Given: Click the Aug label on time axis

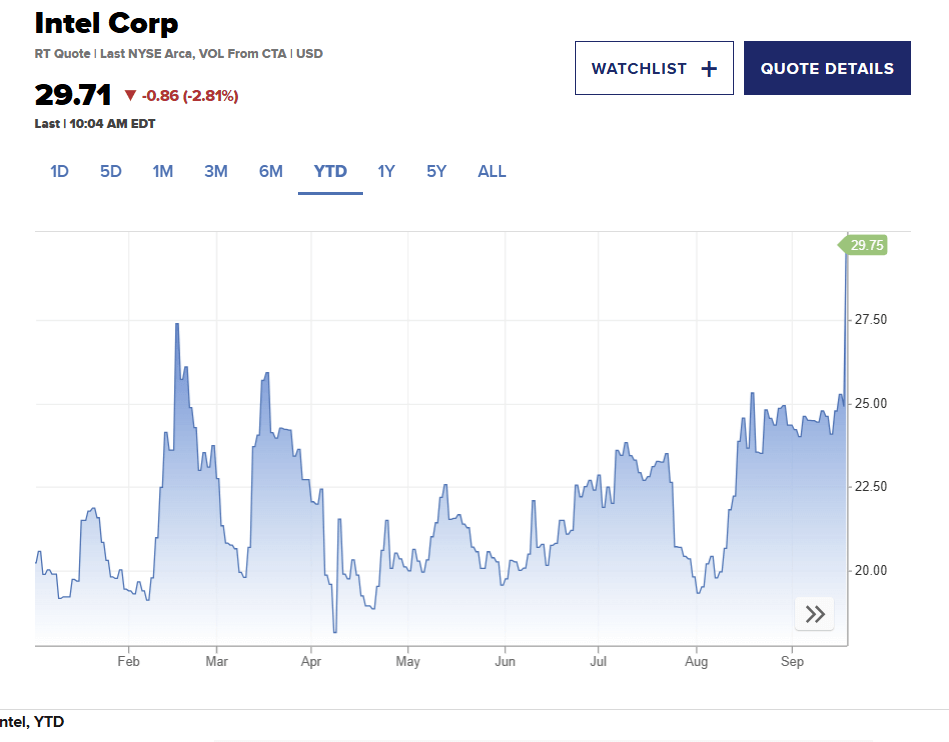Looking at the screenshot, I should point(696,662).
